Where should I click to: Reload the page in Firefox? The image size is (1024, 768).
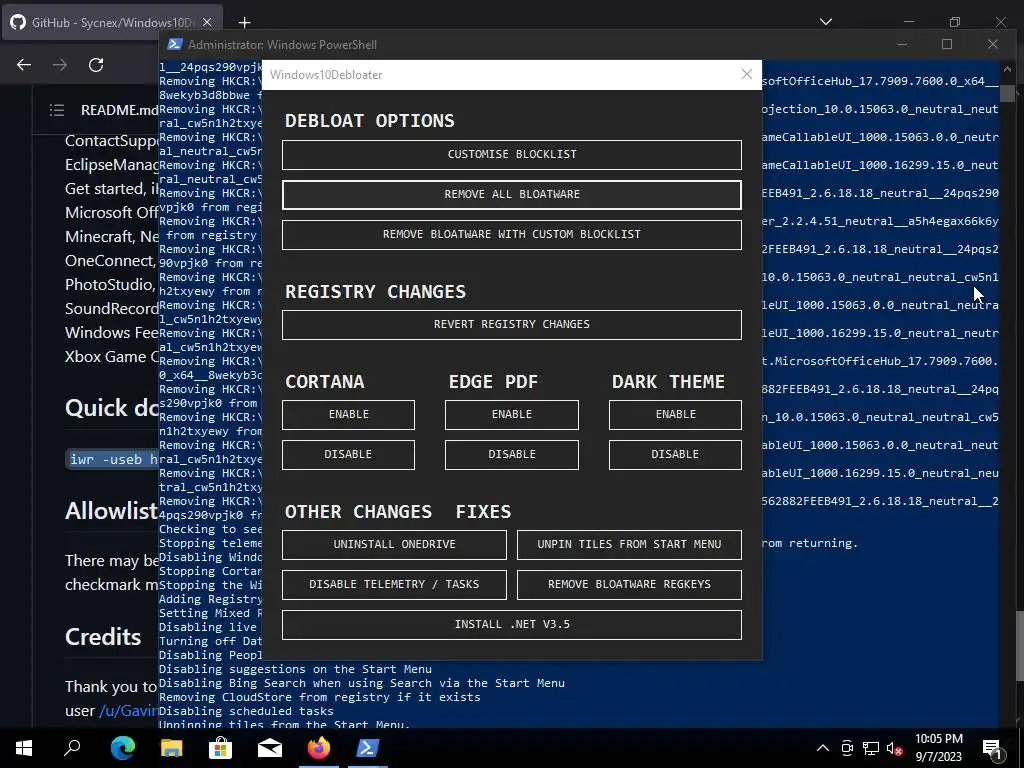click(x=96, y=65)
